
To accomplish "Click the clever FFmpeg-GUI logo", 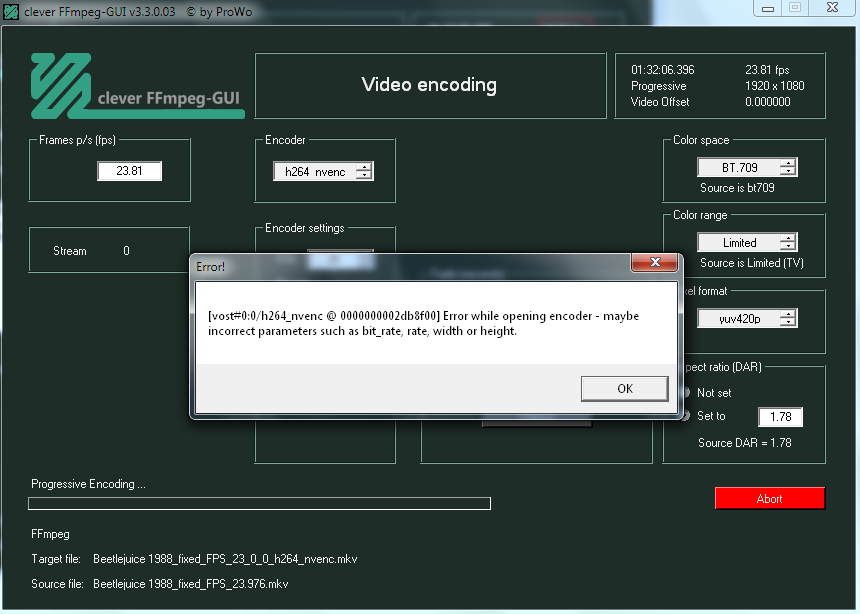I will (137, 86).
